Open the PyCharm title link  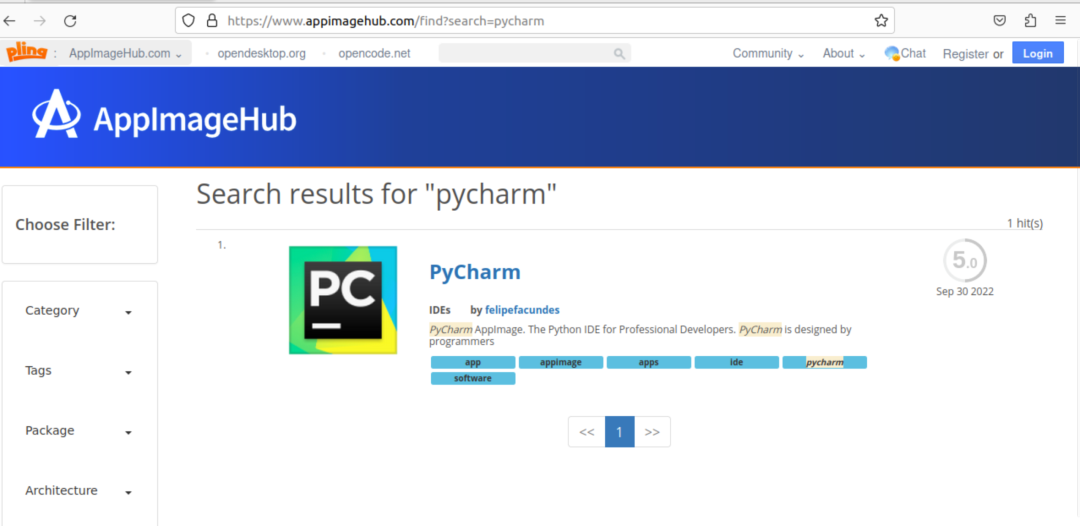(x=475, y=272)
